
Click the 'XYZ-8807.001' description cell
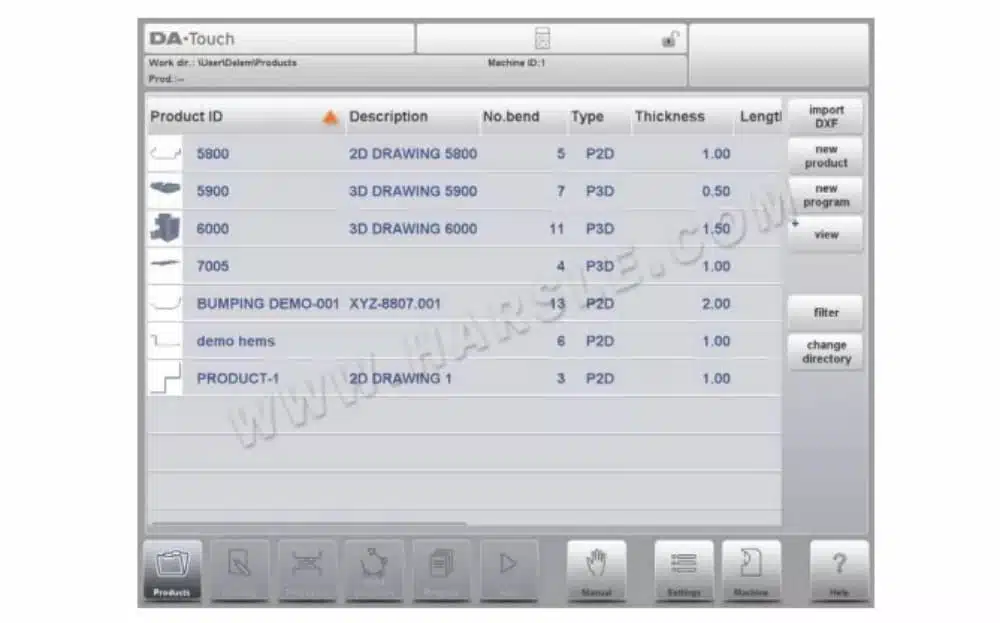pyautogui.click(x=395, y=304)
